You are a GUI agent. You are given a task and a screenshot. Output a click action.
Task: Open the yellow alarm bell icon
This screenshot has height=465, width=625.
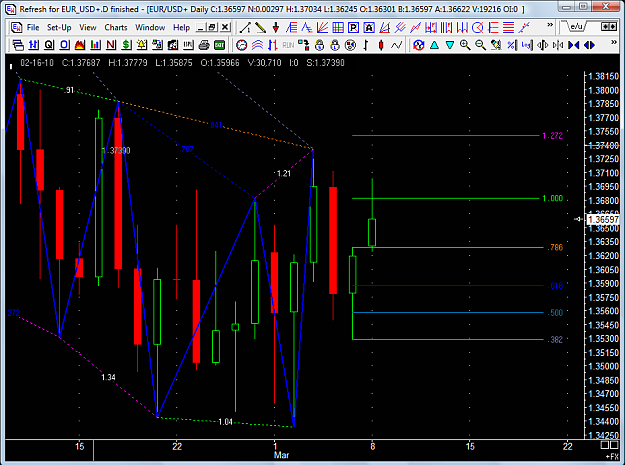click(142, 45)
